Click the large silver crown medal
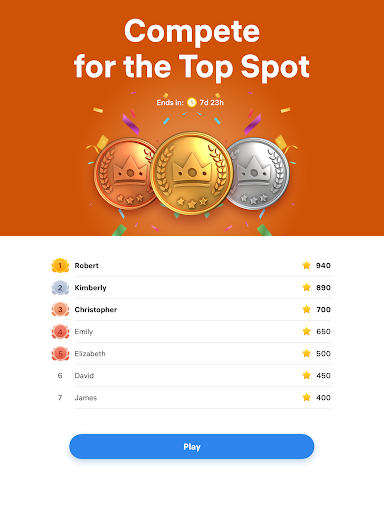Screen dimensions: 384x512 click(258, 173)
